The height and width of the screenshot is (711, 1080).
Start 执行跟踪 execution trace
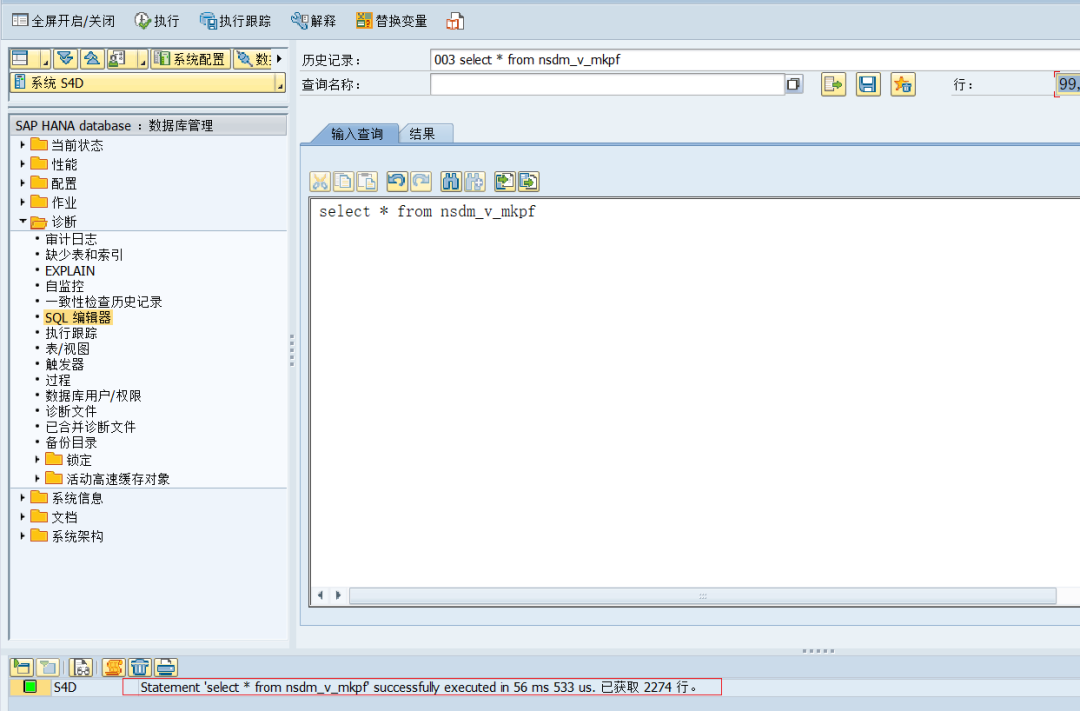click(235, 21)
